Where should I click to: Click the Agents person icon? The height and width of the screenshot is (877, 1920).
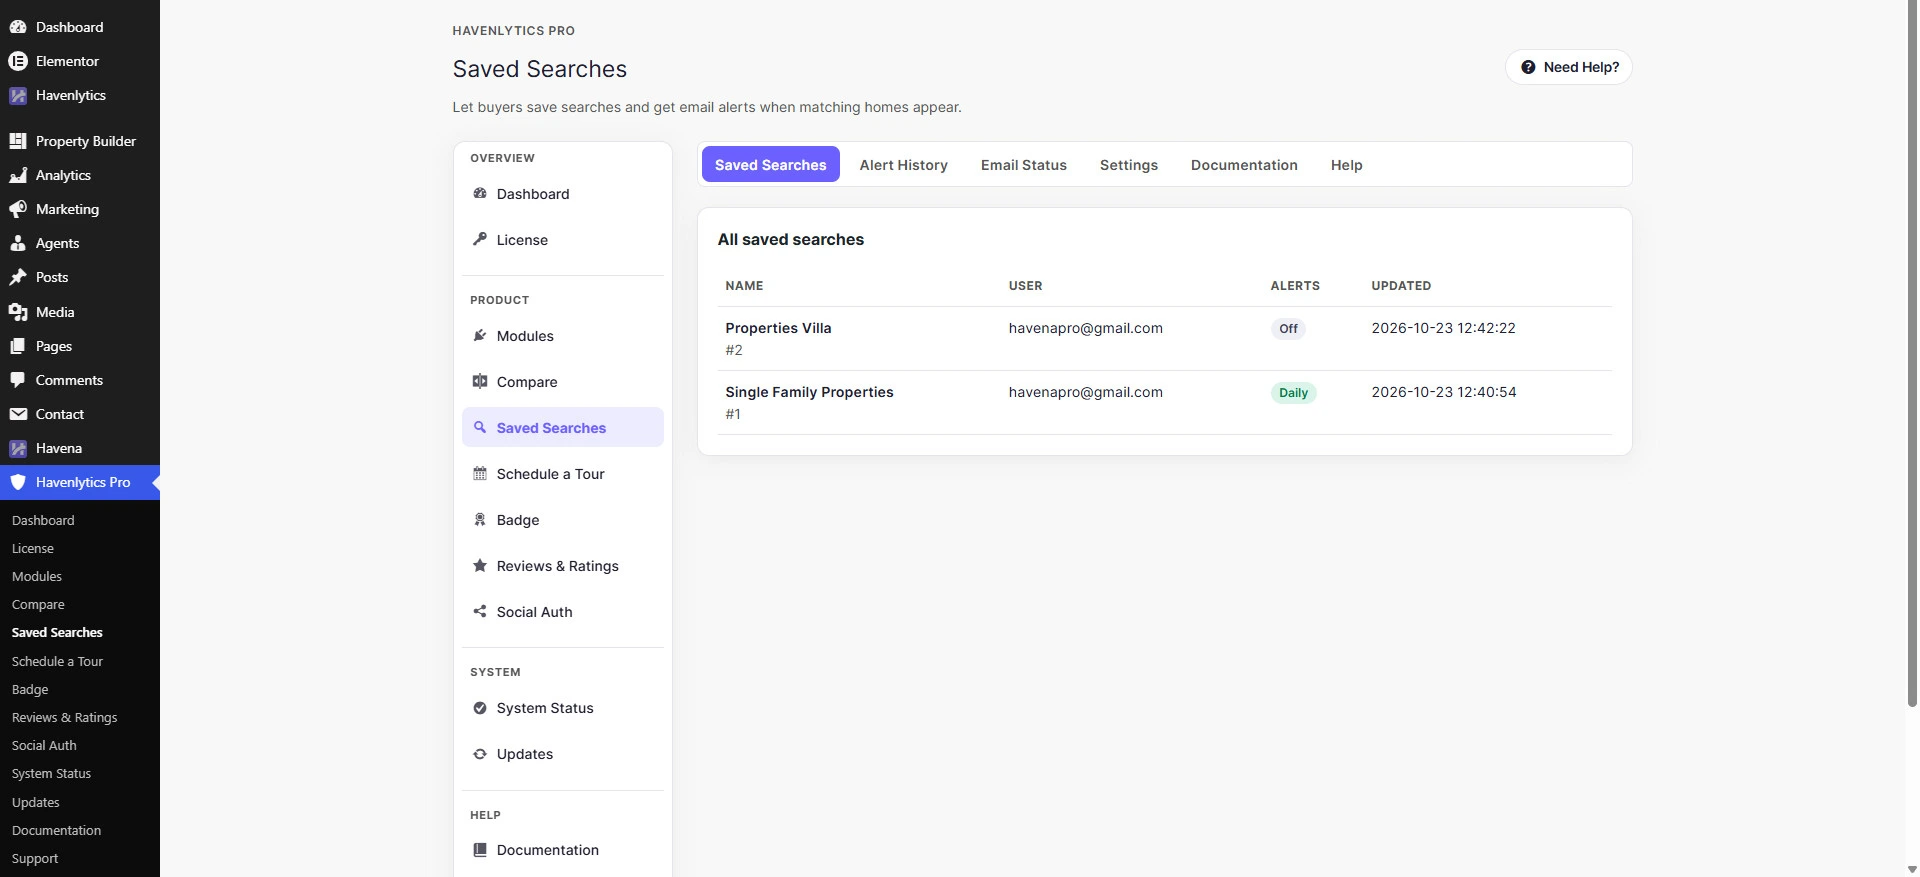pyautogui.click(x=18, y=243)
